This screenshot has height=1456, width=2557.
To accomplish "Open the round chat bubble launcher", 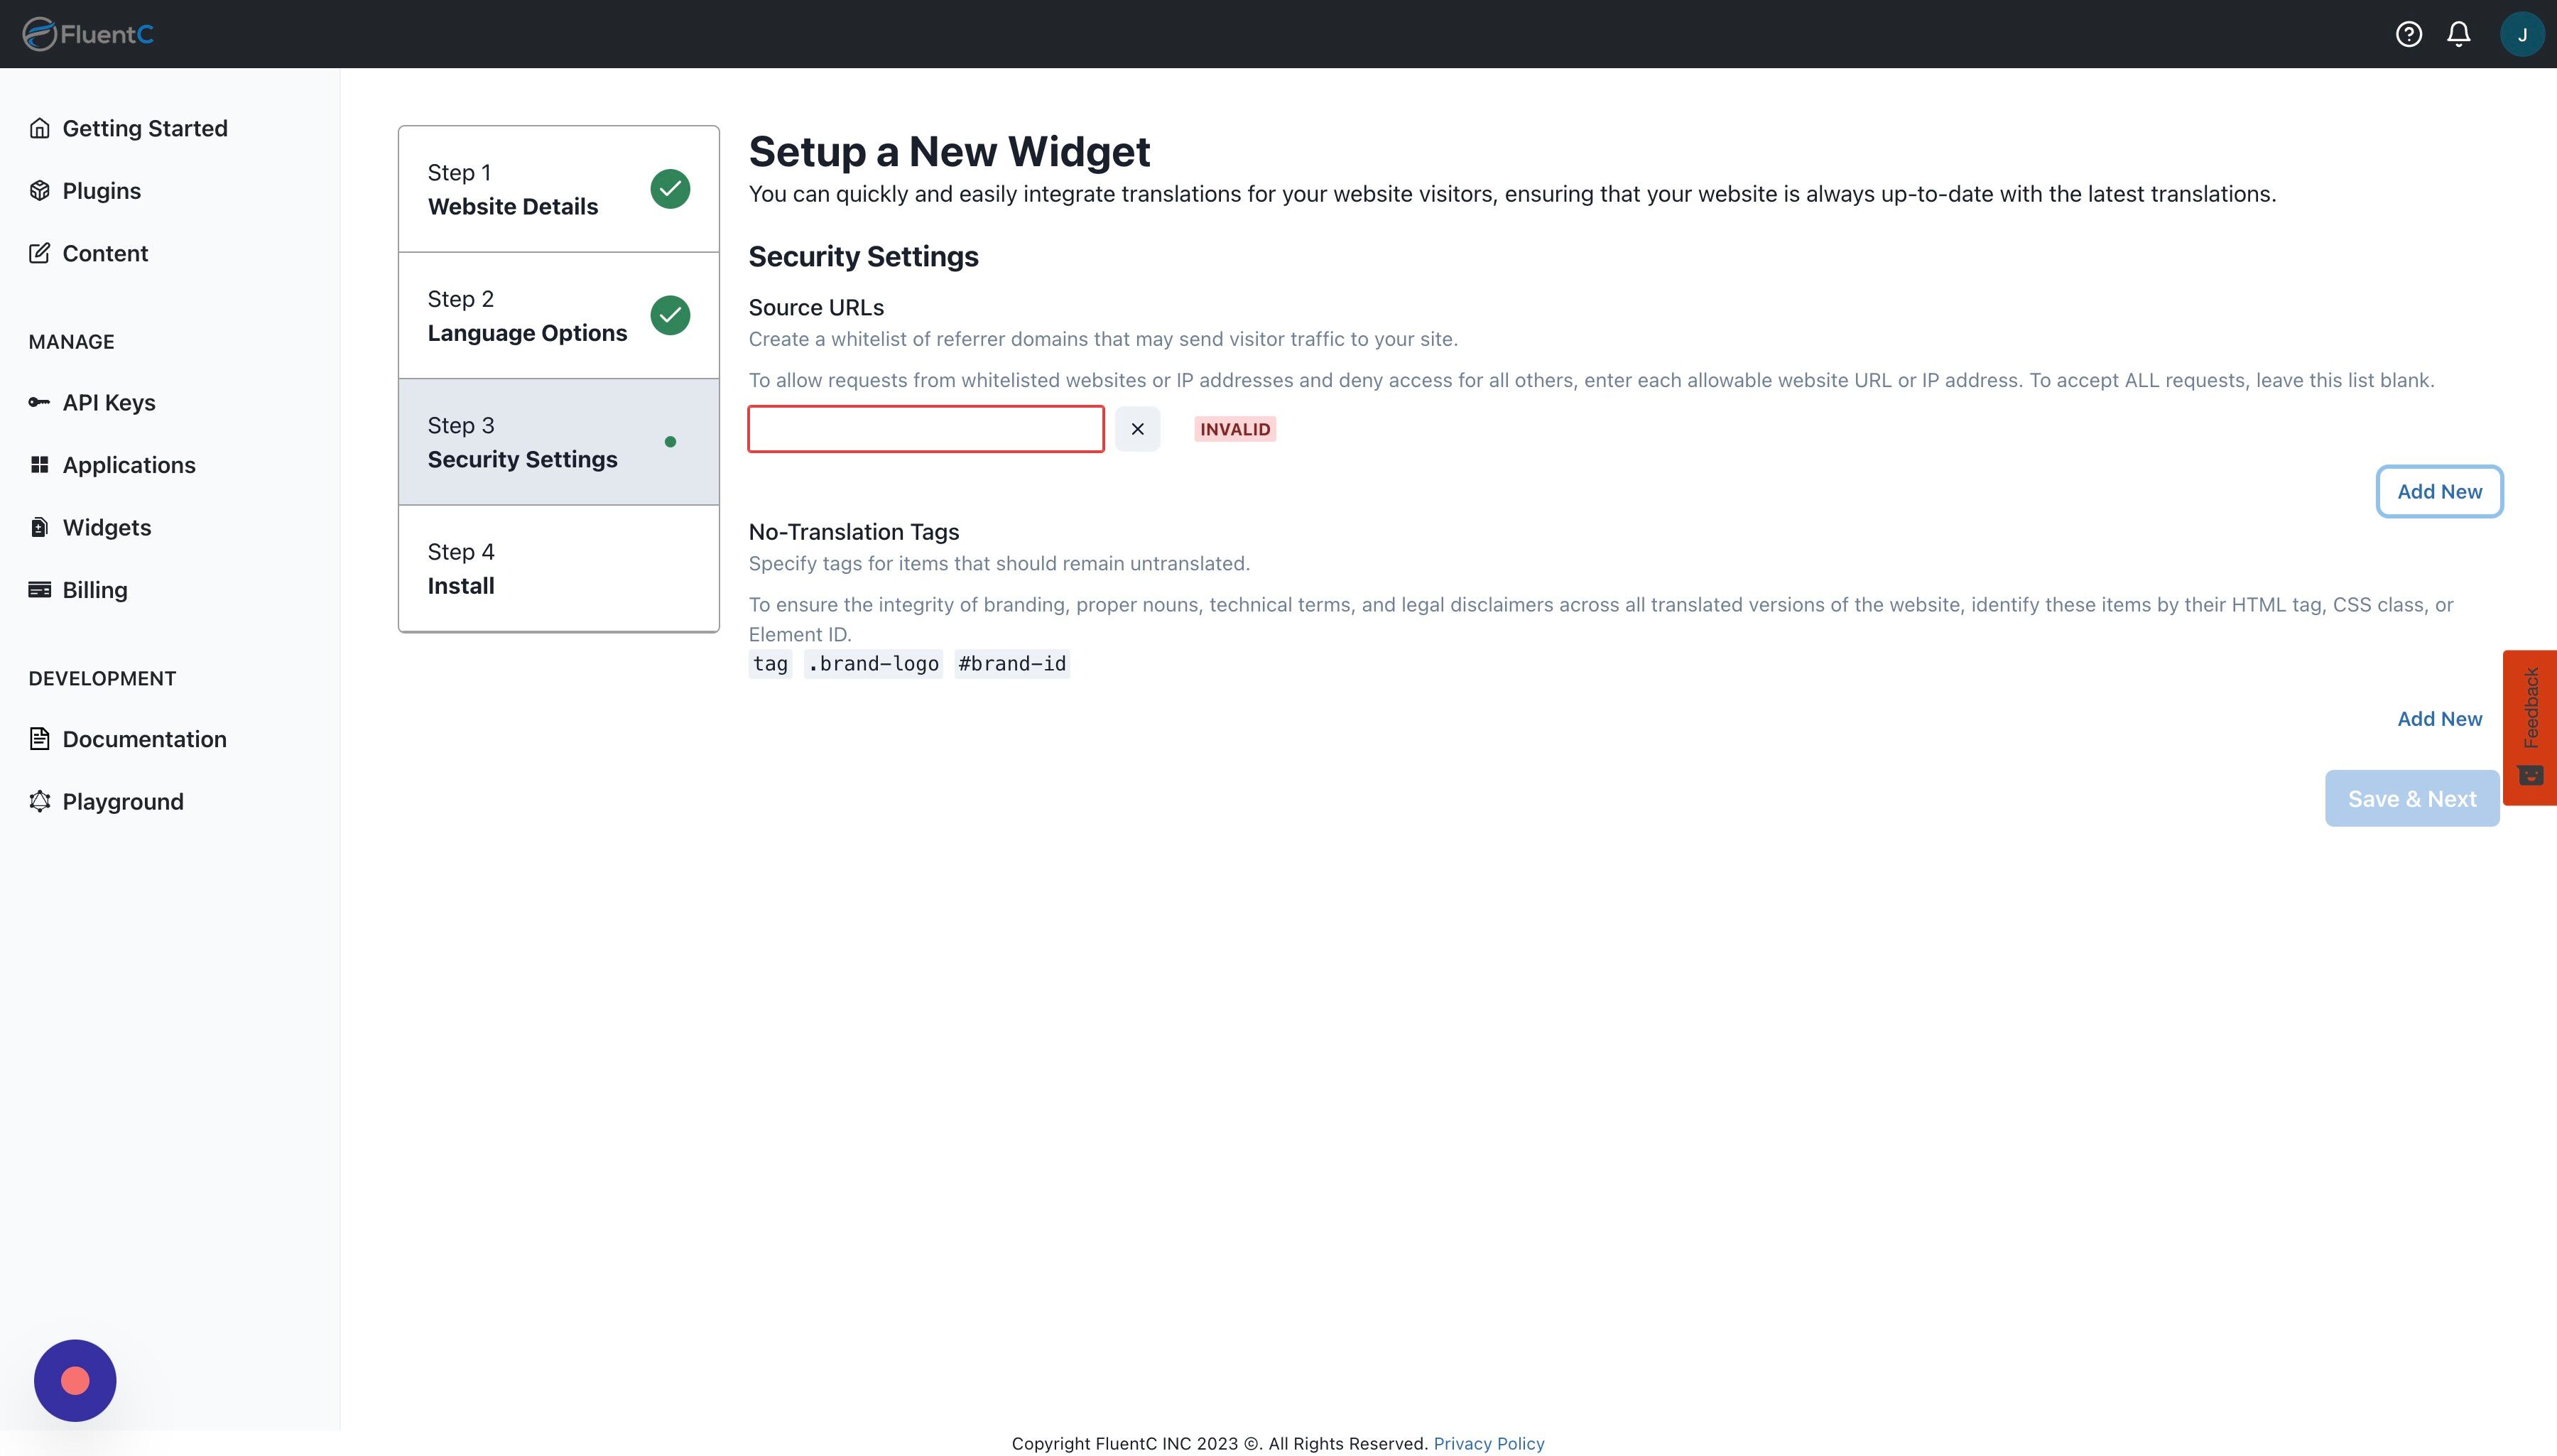I will pos(75,1380).
